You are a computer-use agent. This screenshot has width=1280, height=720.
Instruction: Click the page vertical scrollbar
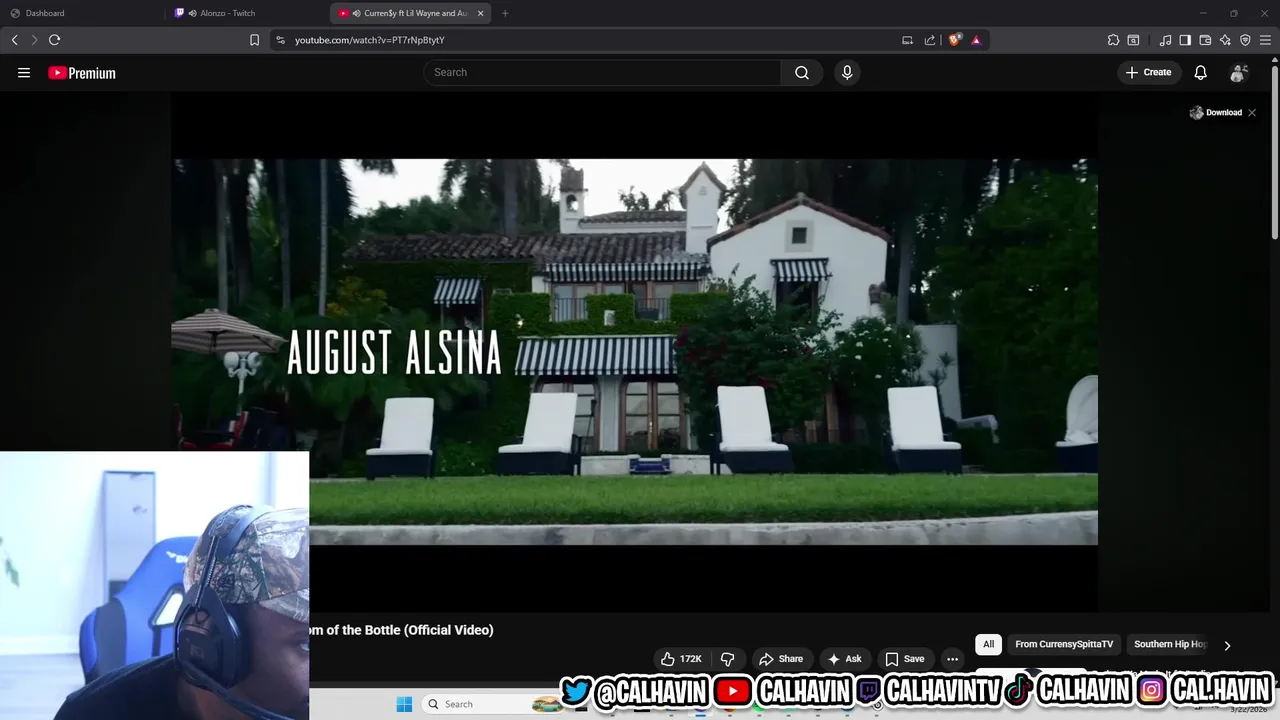point(1274,150)
